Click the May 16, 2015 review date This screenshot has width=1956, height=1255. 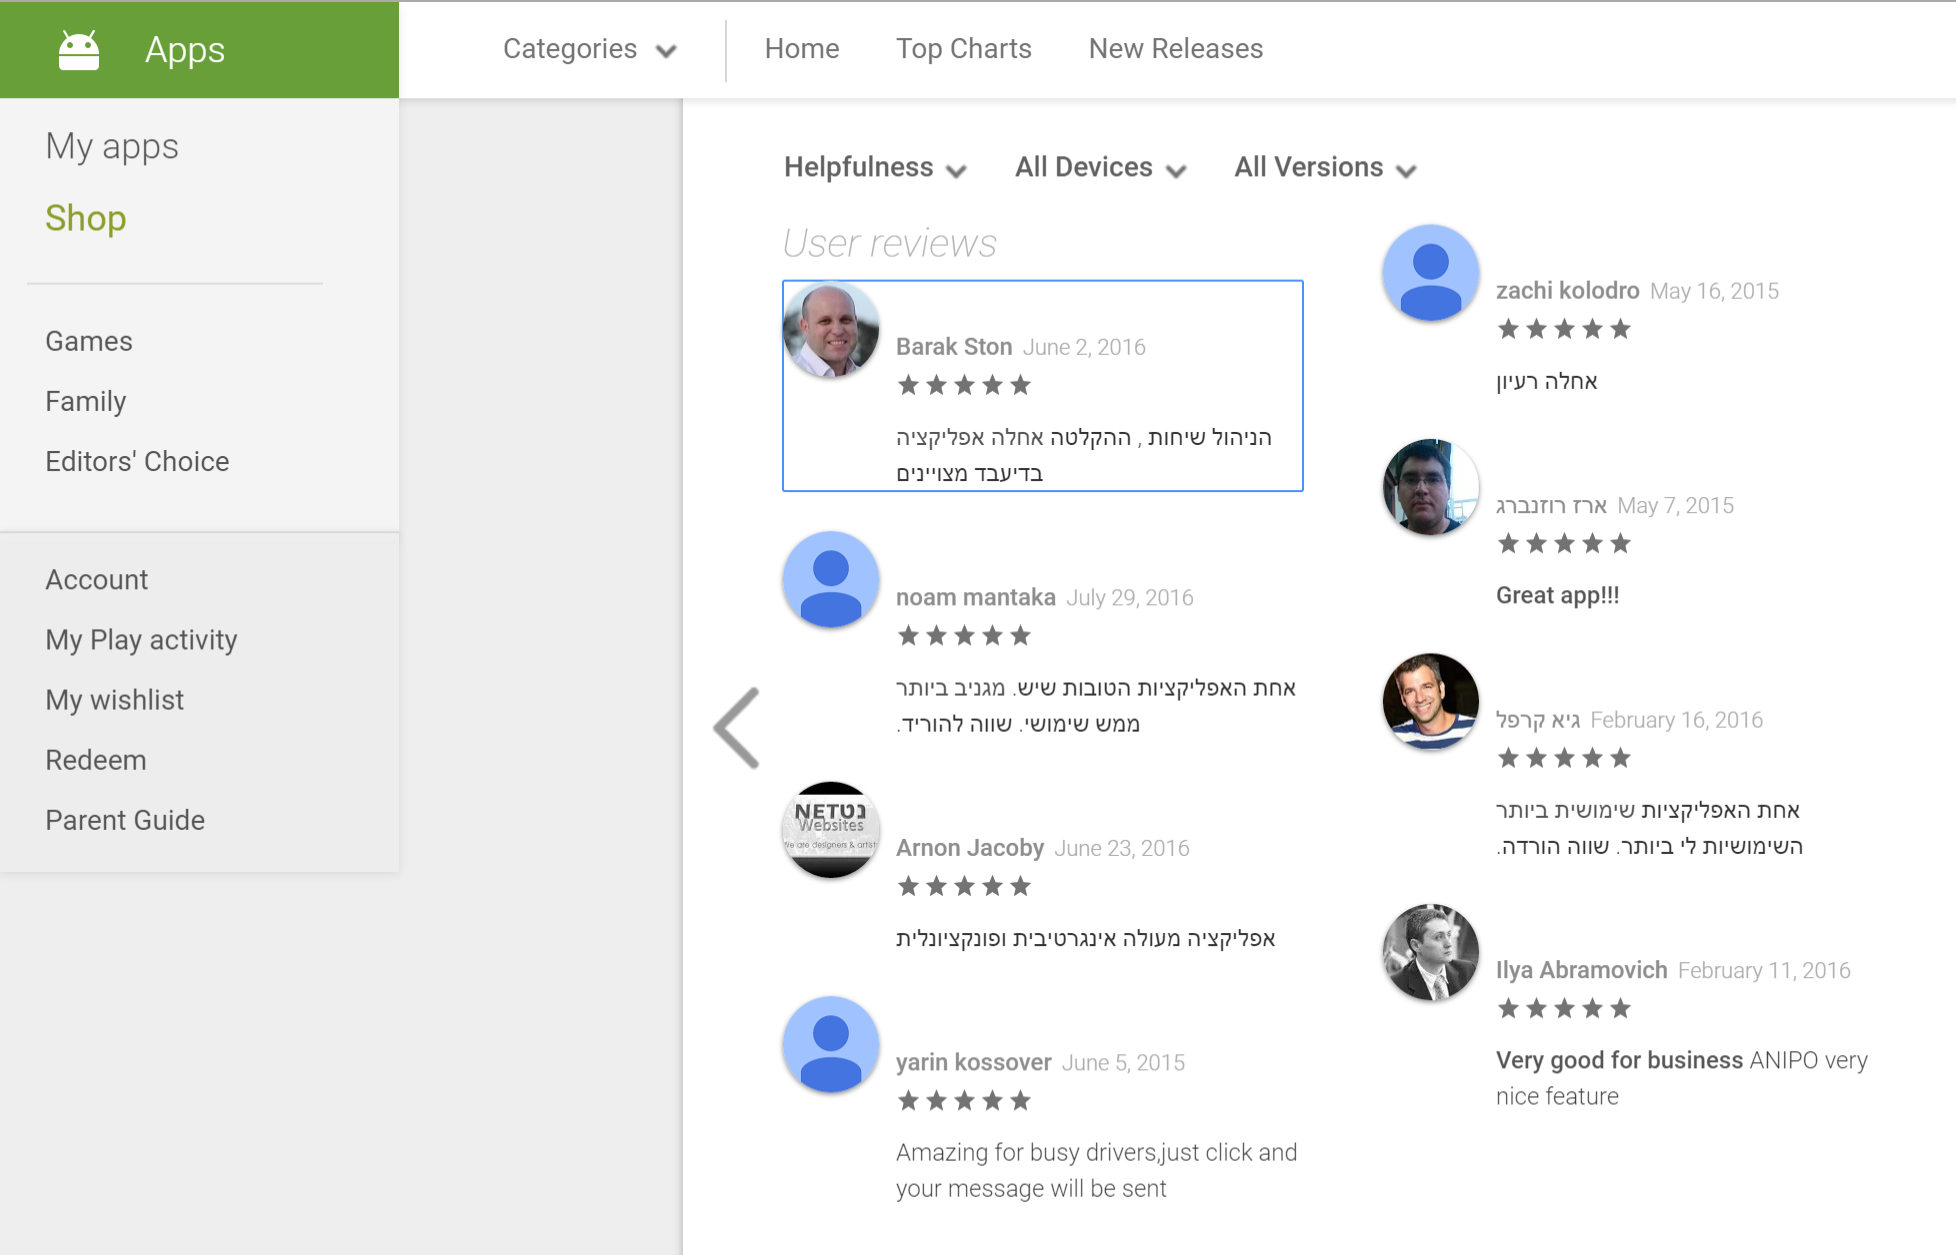1715,291
